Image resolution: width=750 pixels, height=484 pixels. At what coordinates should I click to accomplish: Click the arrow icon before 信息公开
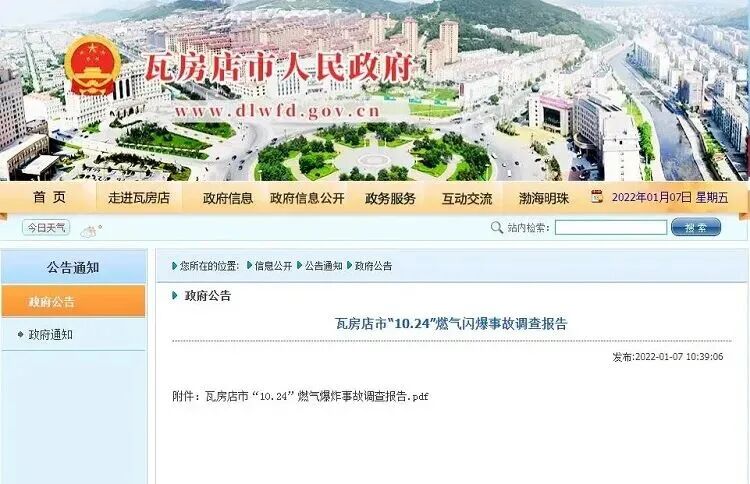(x=249, y=265)
